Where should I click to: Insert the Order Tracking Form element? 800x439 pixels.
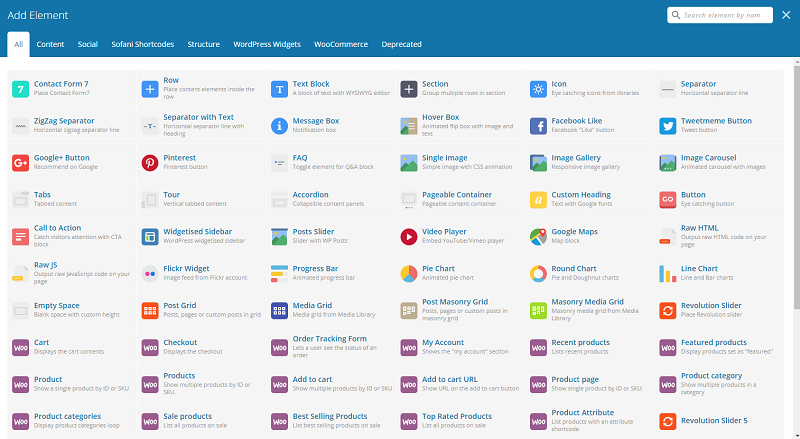331,347
